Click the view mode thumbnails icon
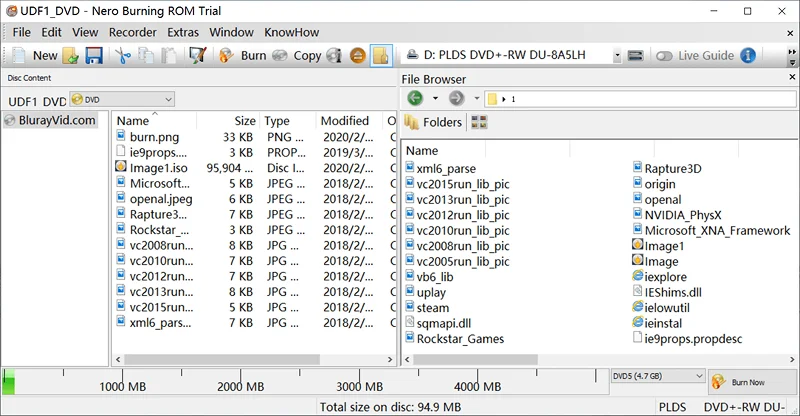 479,122
